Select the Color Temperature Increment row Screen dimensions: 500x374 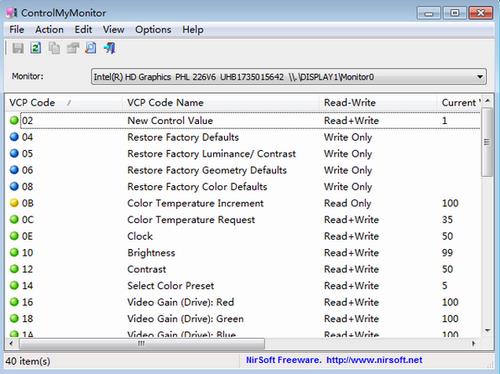[x=243, y=203]
